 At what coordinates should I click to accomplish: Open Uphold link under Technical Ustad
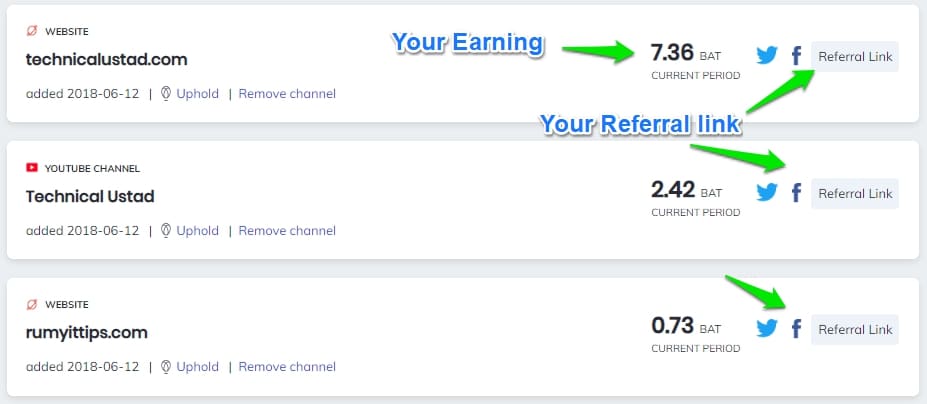tap(197, 231)
